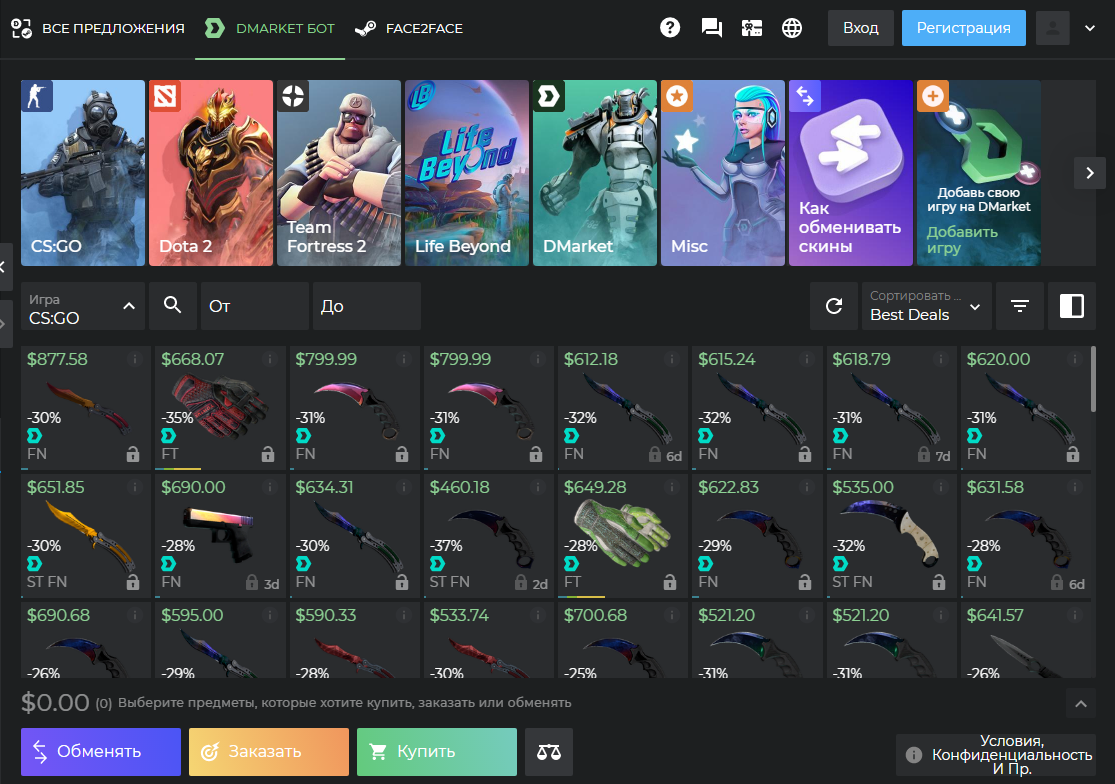Viewport: 1115px width, 784px height.
Task: Collapse the left side panel arrow
Action: [4, 267]
